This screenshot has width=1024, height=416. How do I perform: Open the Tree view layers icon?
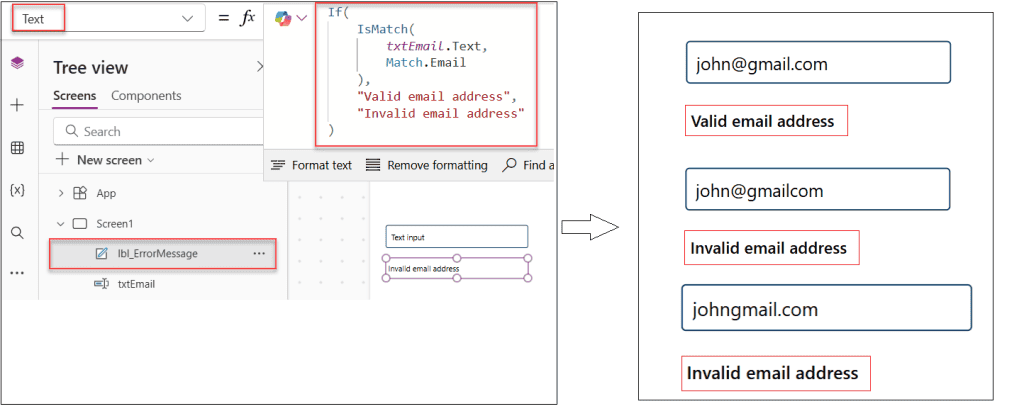click(18, 63)
